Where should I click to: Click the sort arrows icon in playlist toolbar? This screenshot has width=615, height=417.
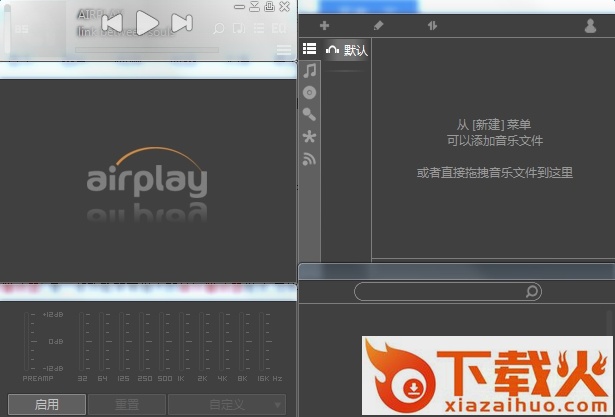tap(432, 25)
